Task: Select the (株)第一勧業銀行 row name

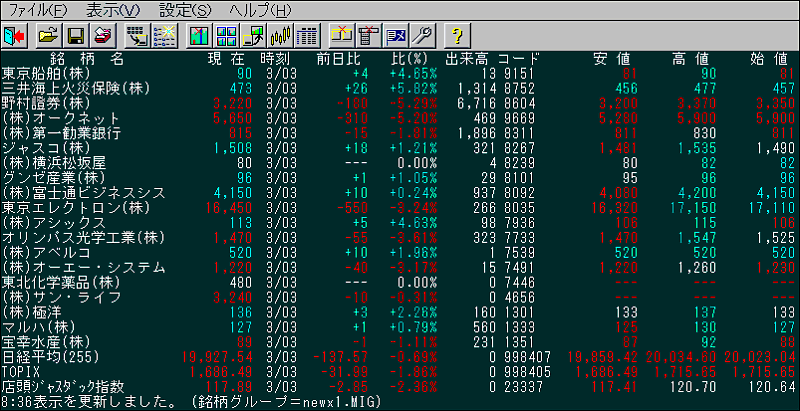Action: 61,133
